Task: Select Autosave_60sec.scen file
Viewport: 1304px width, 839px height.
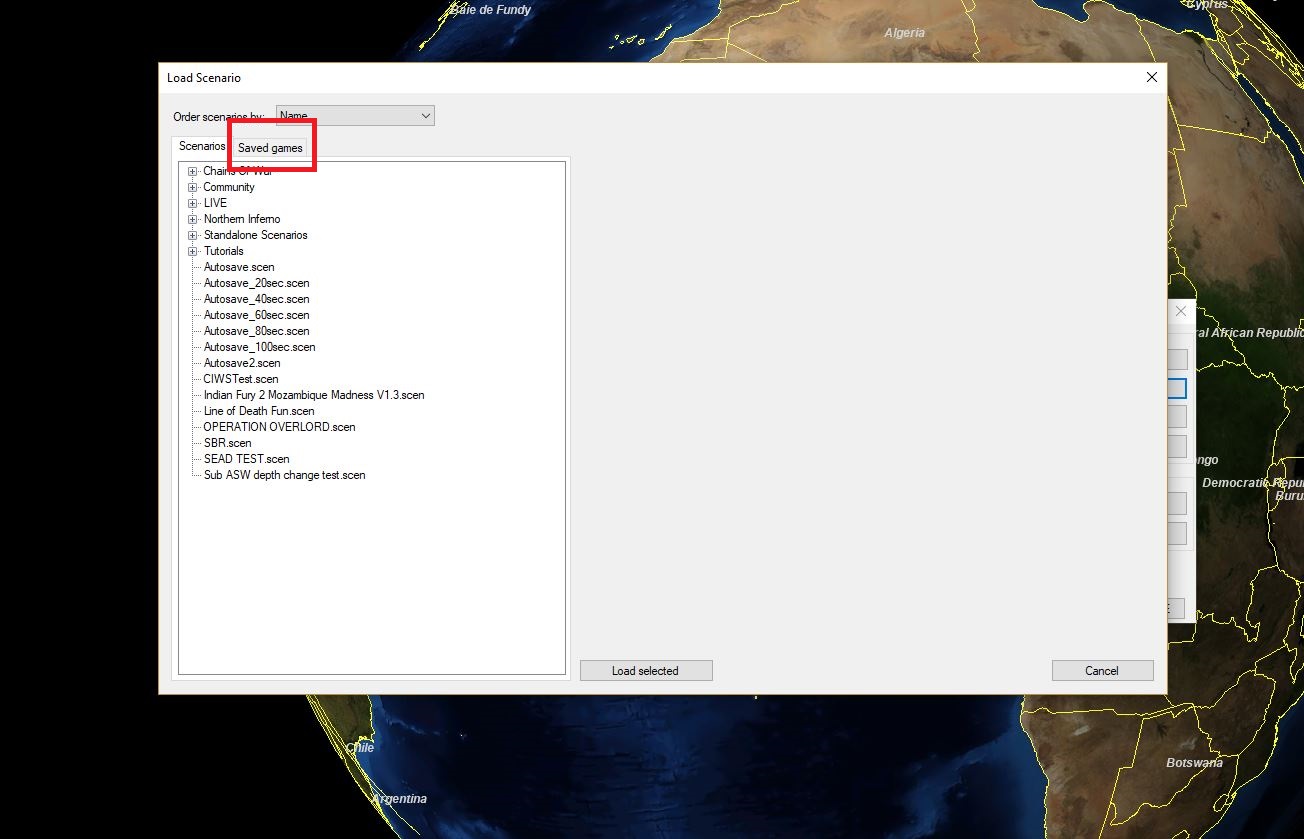Action: click(257, 315)
